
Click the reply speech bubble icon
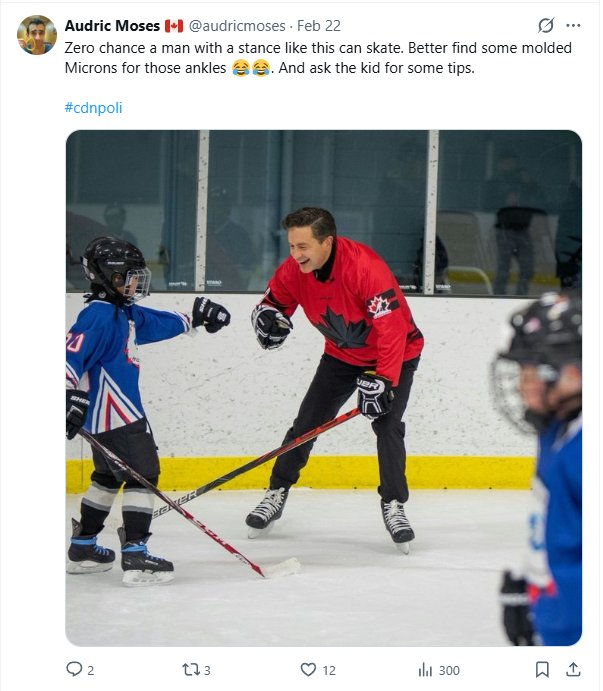click(74, 669)
